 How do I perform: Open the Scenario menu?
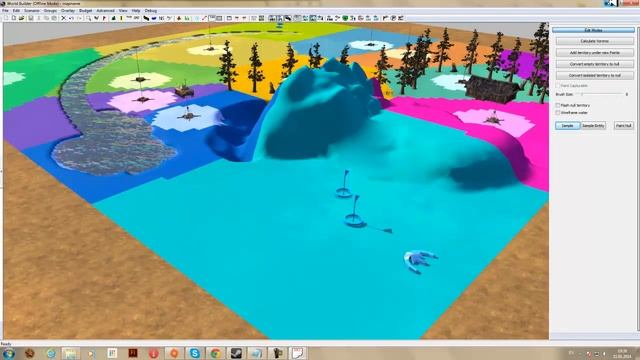(x=32, y=11)
